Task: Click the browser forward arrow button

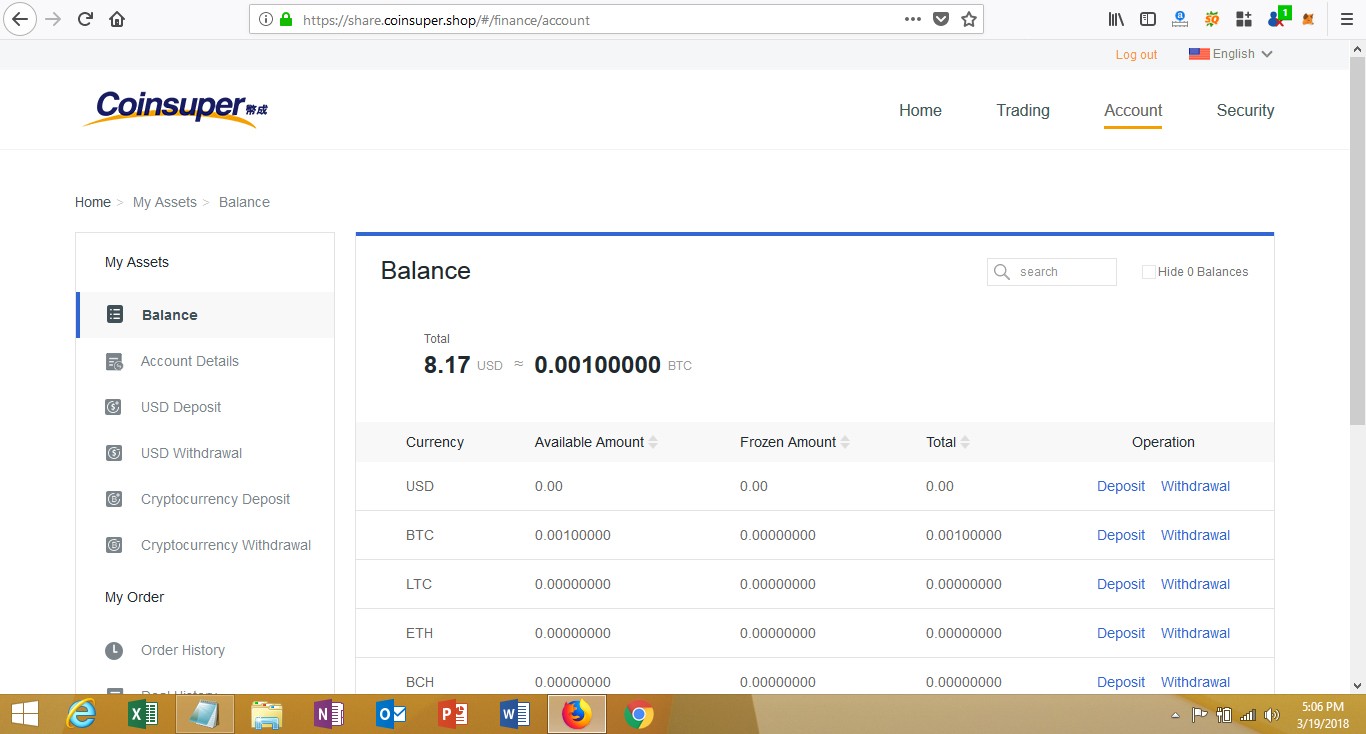Action: point(53,19)
